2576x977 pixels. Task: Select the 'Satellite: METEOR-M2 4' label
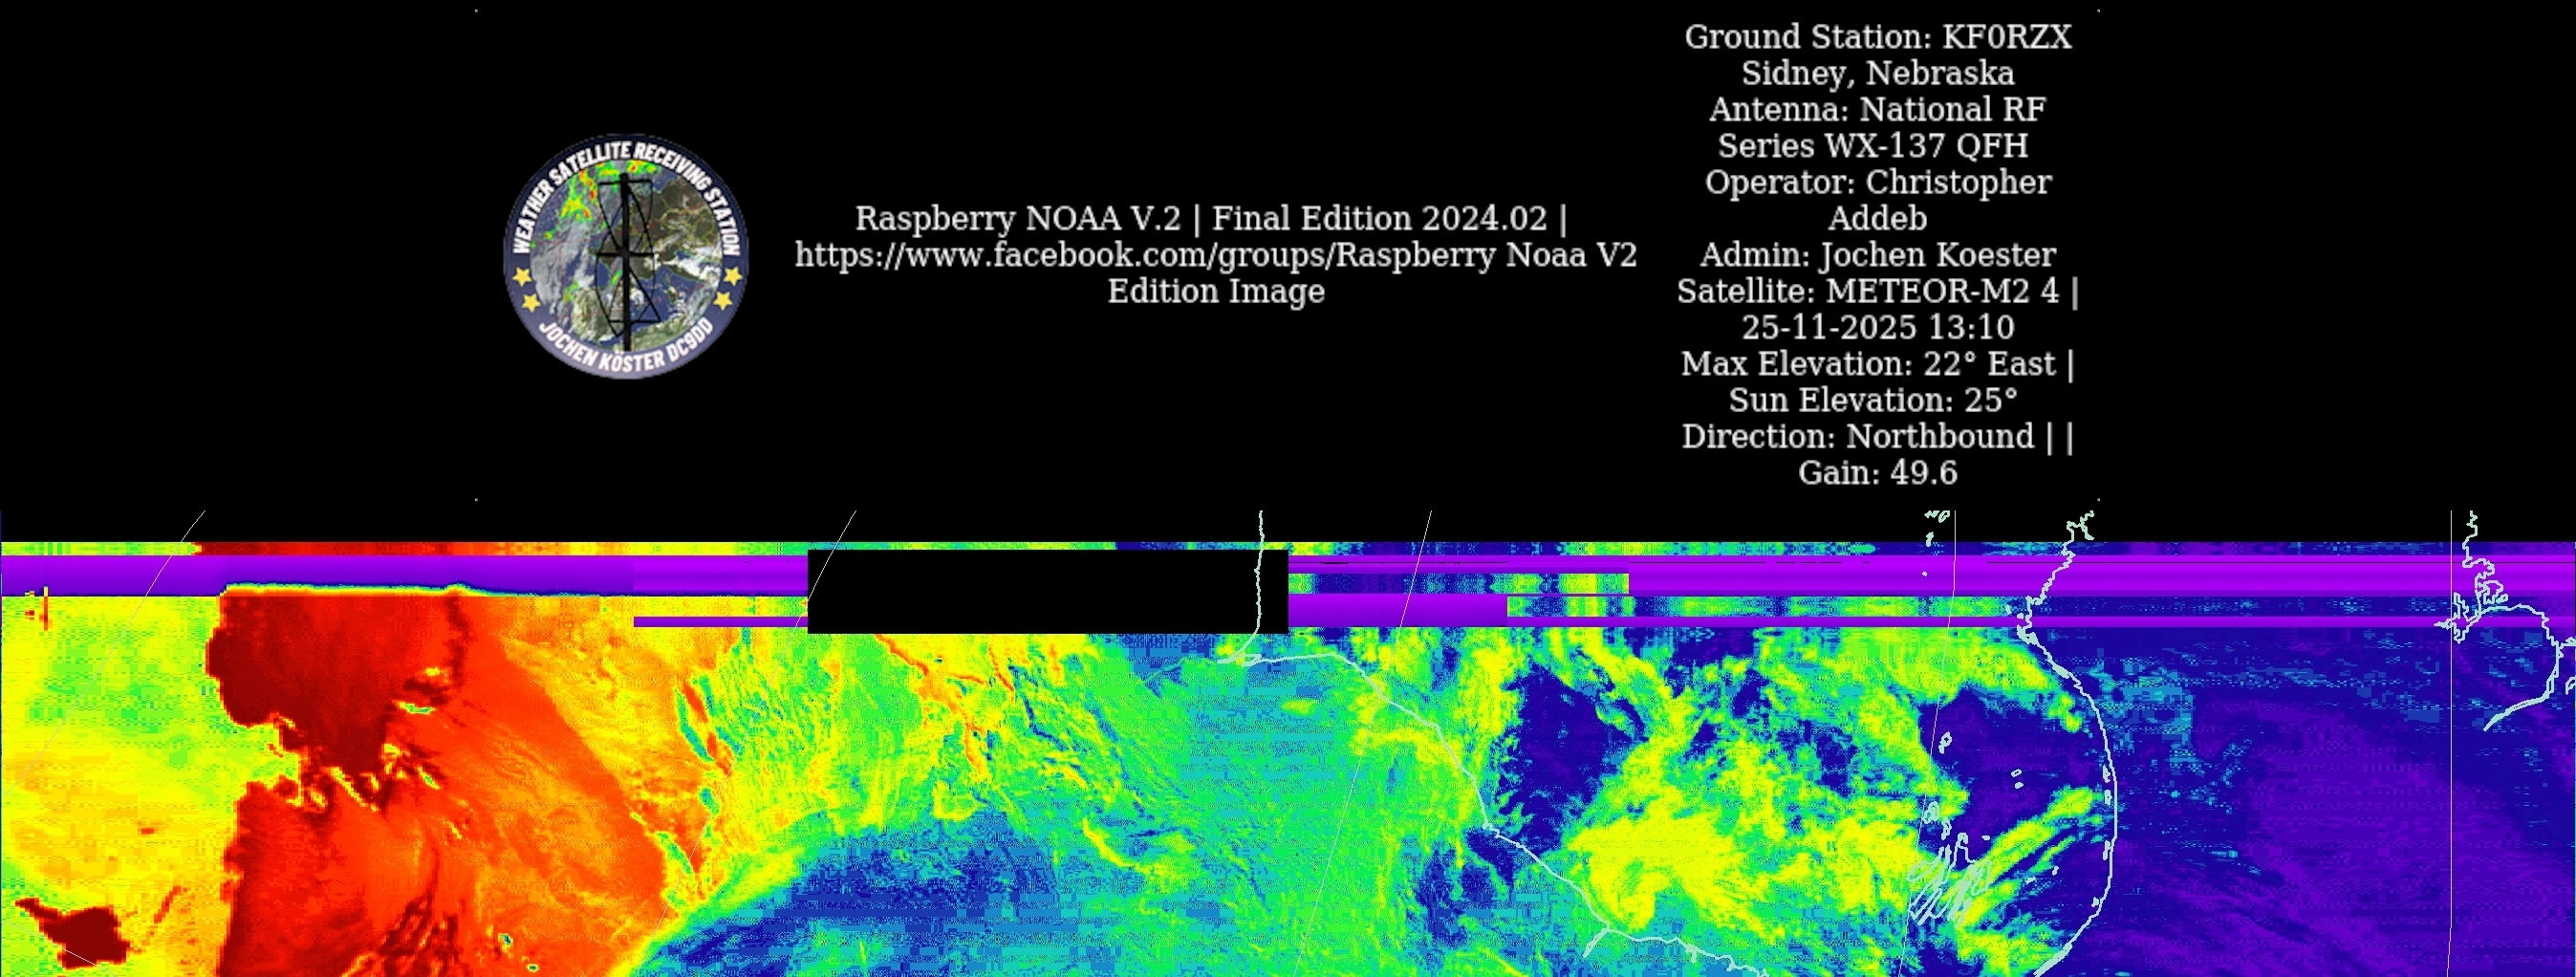point(1867,291)
